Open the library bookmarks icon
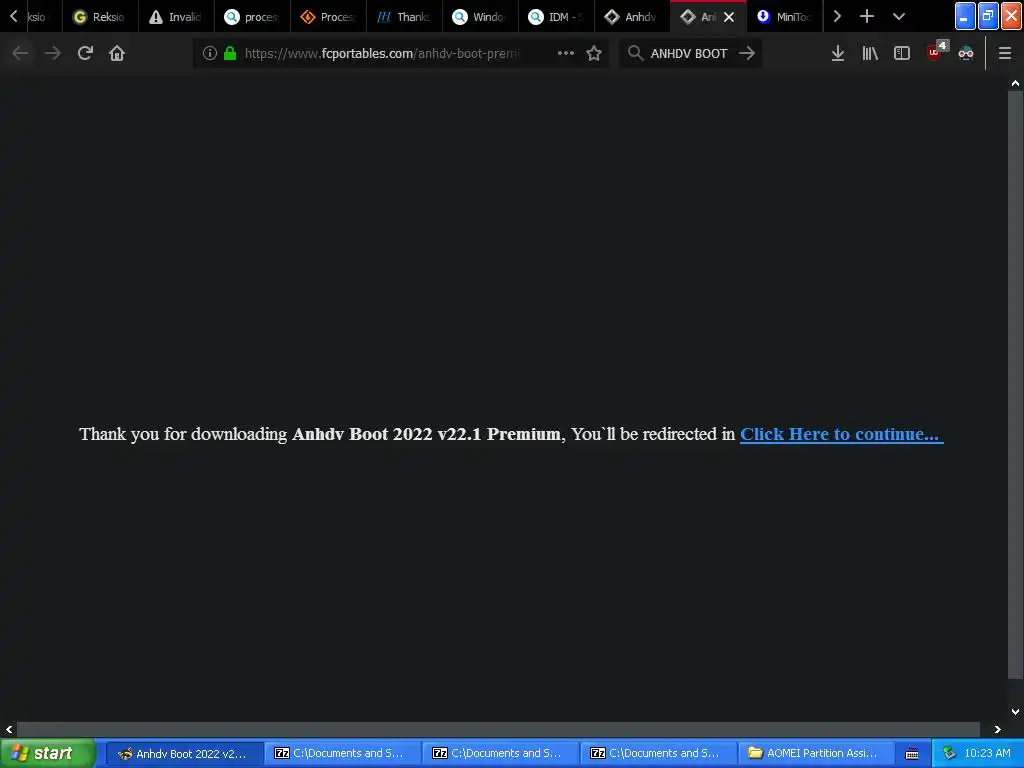Viewport: 1024px width, 768px height. click(x=870, y=53)
